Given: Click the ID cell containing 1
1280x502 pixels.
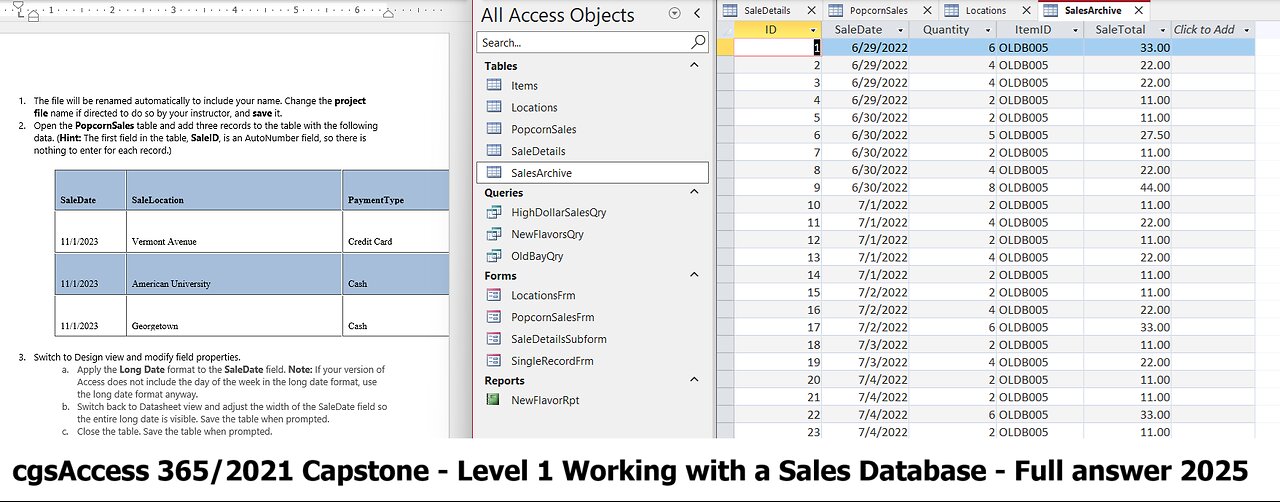Looking at the screenshot, I should (778, 47).
